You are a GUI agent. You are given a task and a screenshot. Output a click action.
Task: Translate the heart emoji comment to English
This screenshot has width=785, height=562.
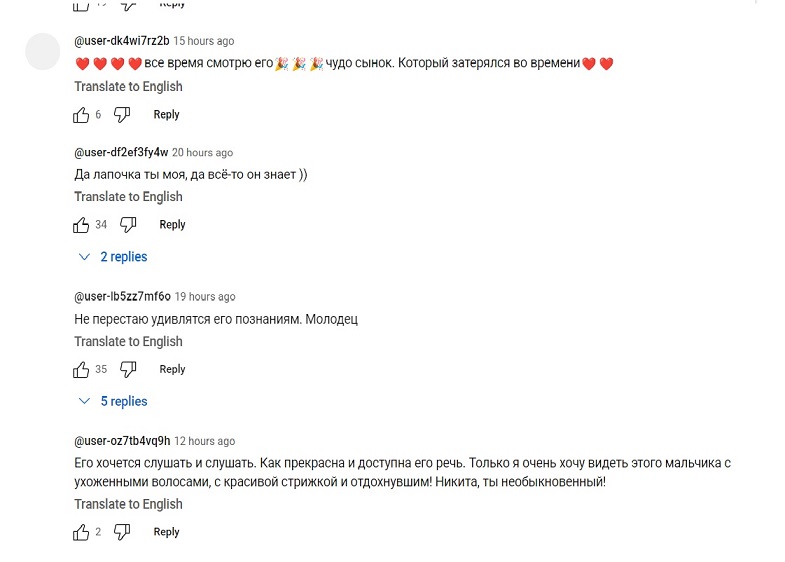(x=128, y=87)
